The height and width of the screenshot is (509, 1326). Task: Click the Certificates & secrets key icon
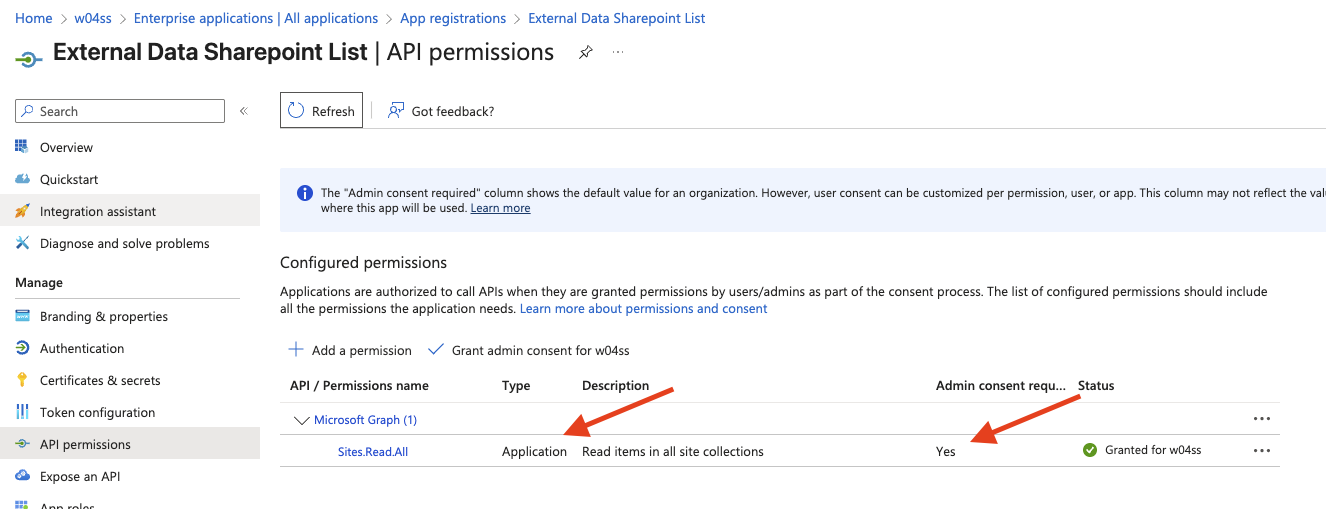click(x=22, y=380)
